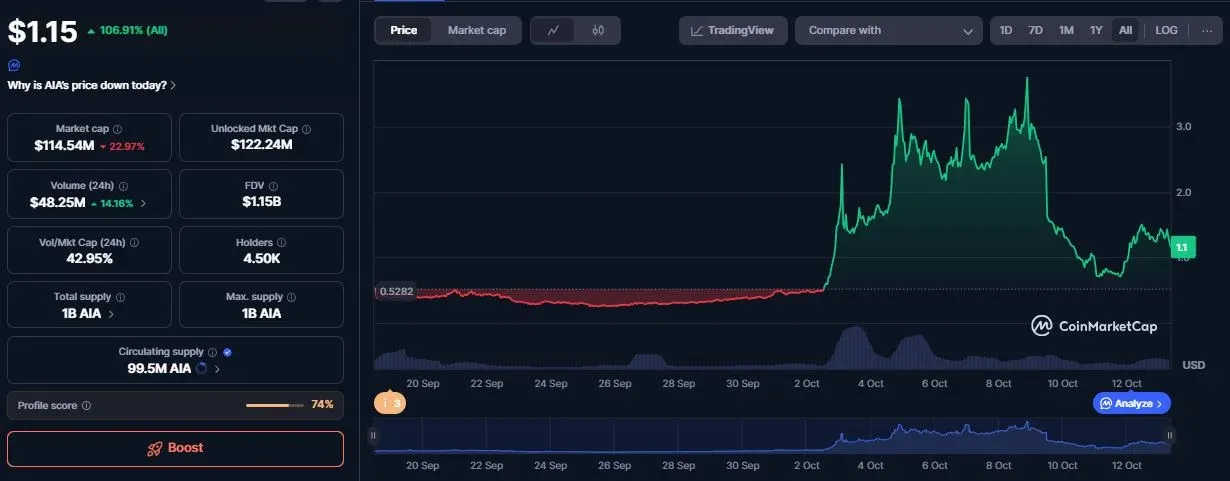Open Why is AIA's price down today link
Image resolution: width=1230 pixels, height=481 pixels.
(92, 85)
